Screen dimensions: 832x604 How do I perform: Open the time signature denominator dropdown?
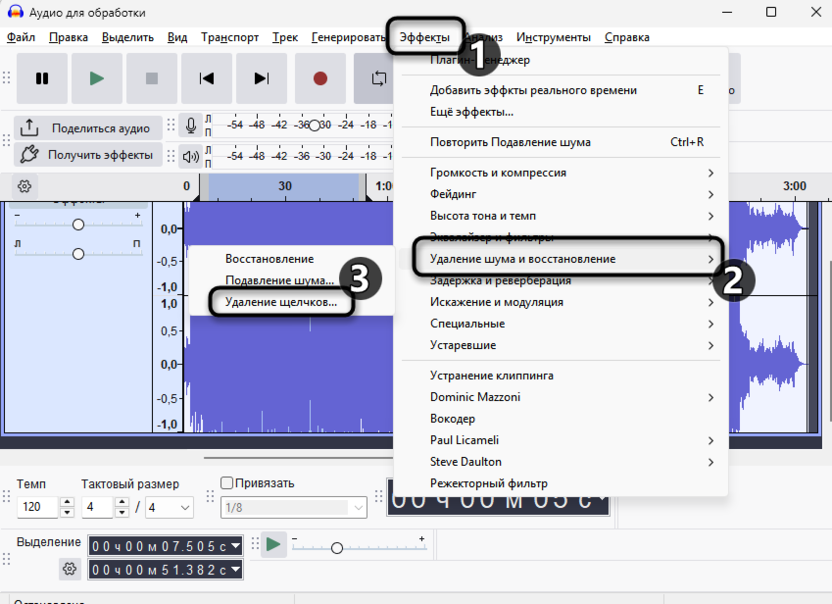pyautogui.click(x=169, y=507)
